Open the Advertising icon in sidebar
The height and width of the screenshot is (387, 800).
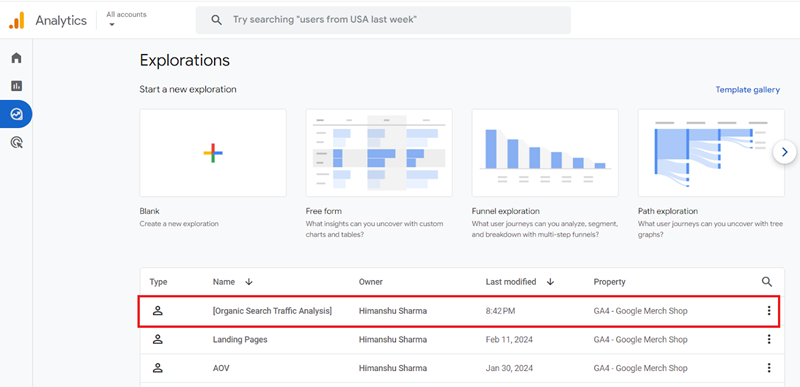(16, 143)
